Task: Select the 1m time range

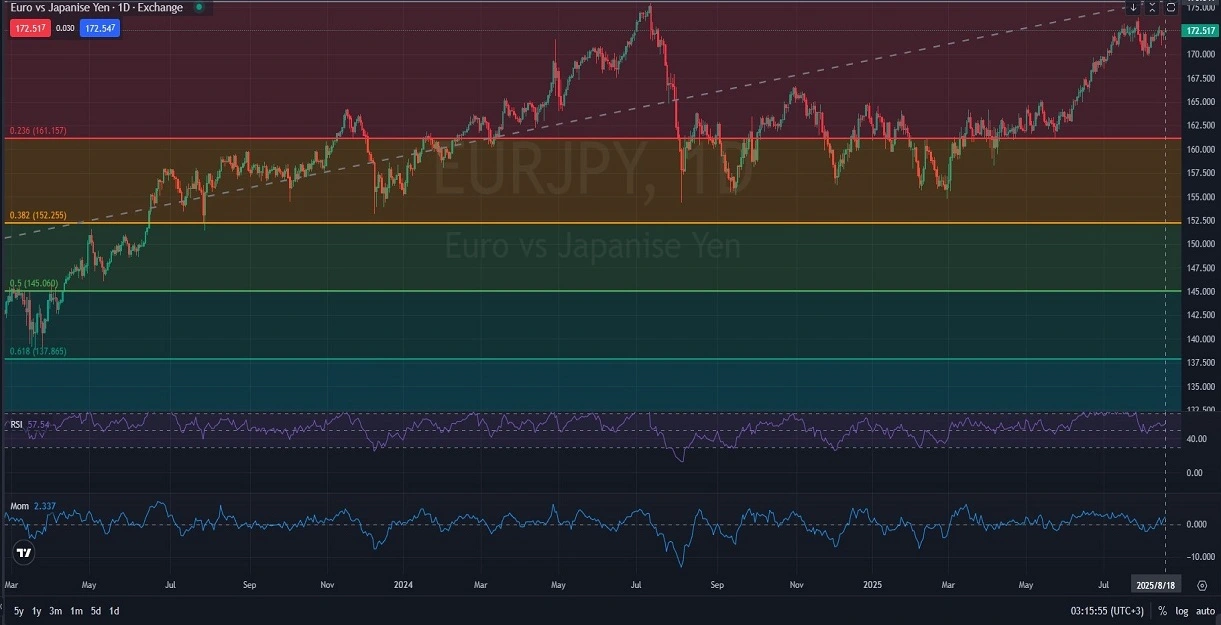Action: click(76, 610)
